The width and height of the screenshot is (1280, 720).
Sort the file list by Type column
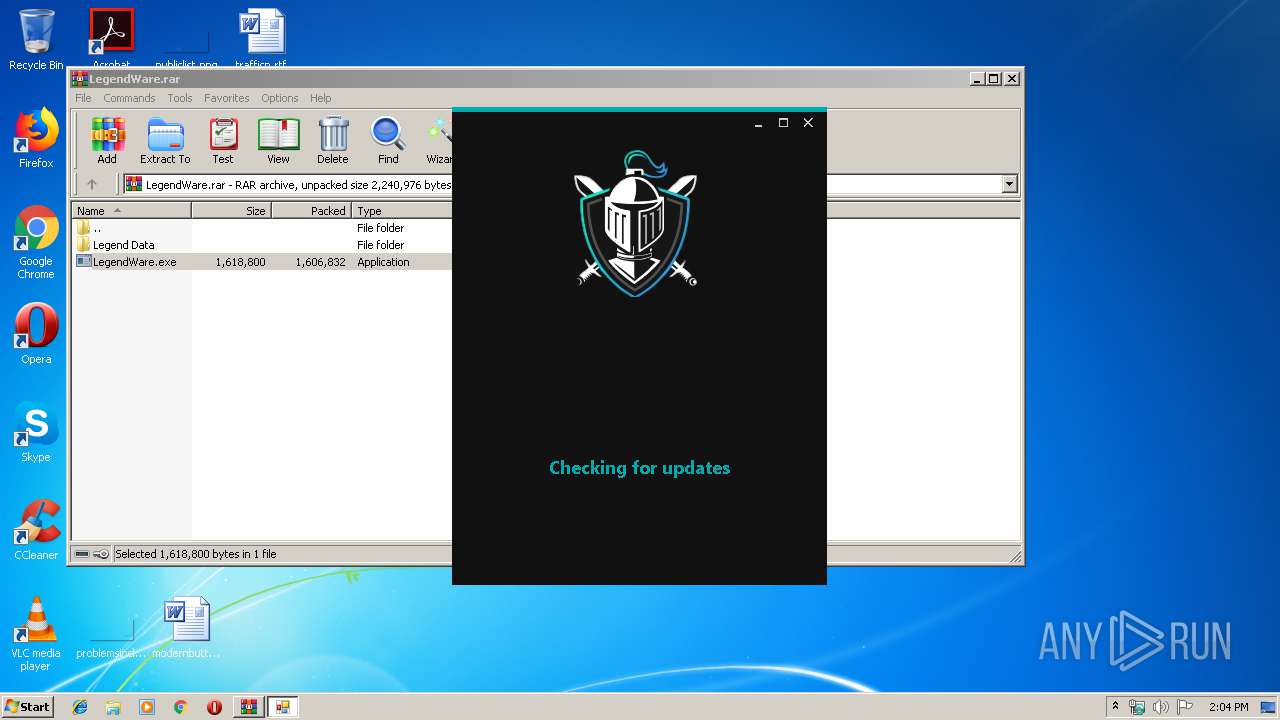point(402,211)
